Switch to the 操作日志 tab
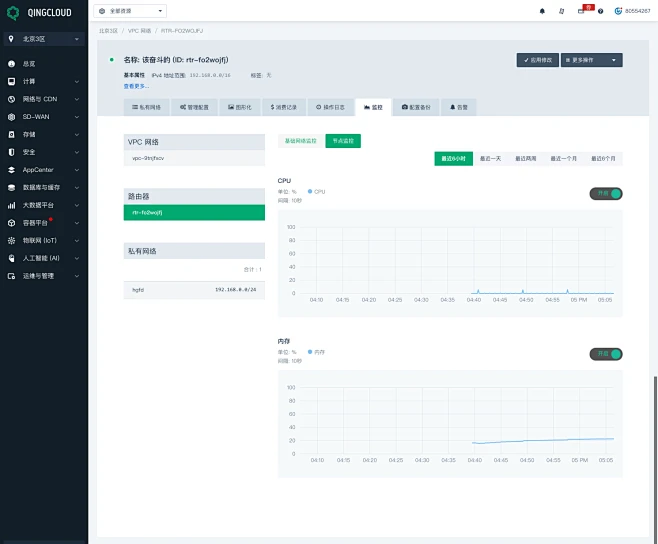Image resolution: width=658 pixels, height=544 pixels. point(332,106)
